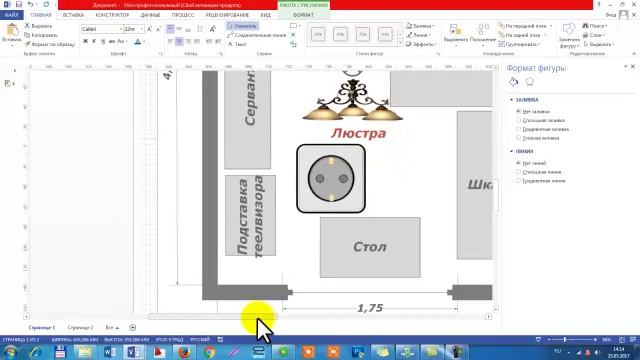The width and height of the screenshot is (640, 360).
Task: Click the Paste (Вставить) clipboard icon
Action: pos(12,30)
